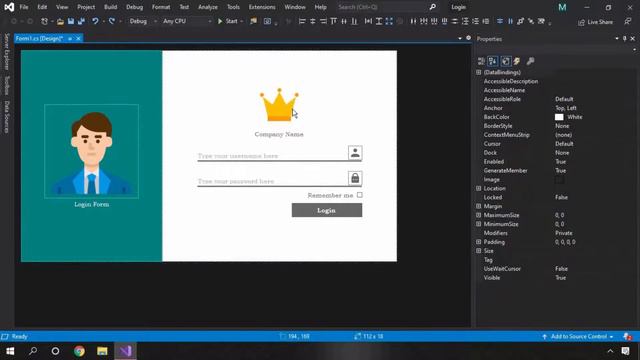Click the Bring to Front icon
Image resolution: width=640 pixels, height=360 pixels.
coord(520,21)
